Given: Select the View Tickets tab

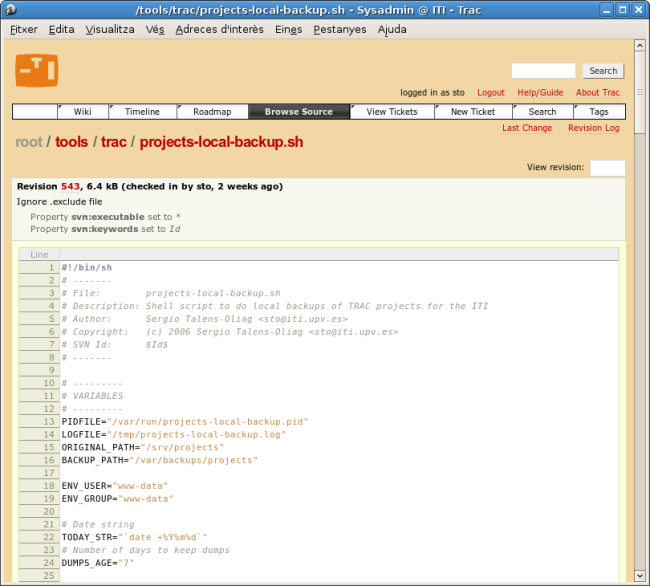Looking at the screenshot, I should 392,112.
